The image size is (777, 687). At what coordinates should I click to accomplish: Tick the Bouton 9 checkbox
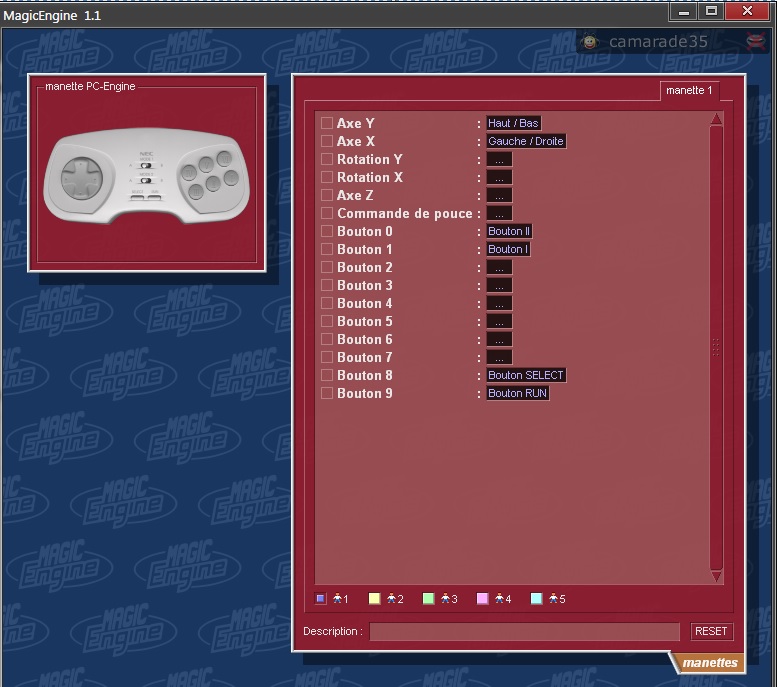(327, 393)
